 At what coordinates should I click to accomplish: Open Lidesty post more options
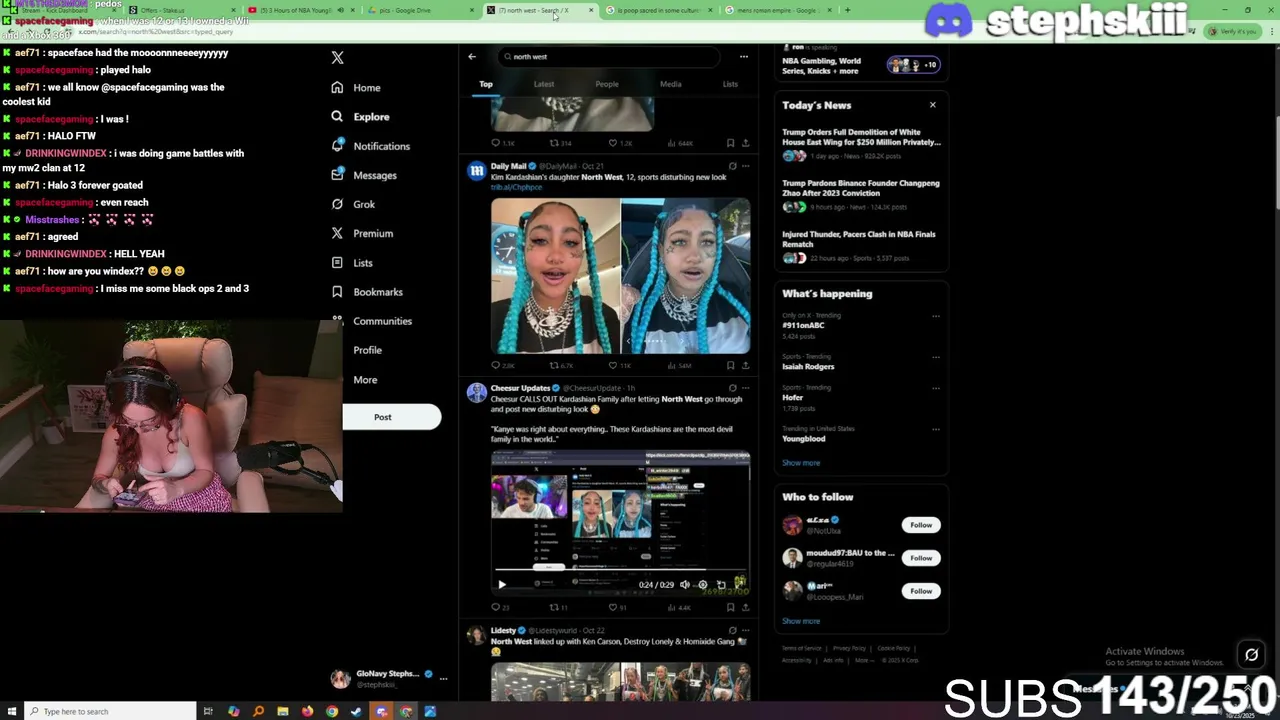[745, 631]
